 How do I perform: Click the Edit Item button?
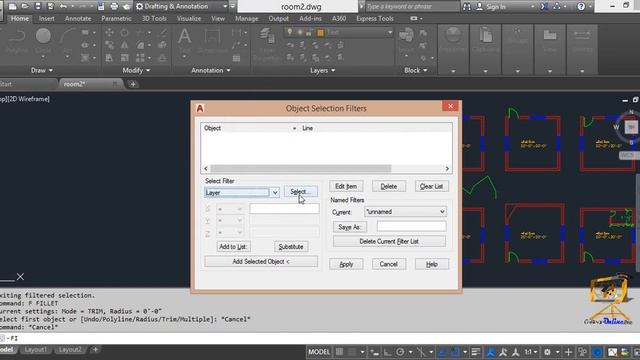tap(346, 186)
